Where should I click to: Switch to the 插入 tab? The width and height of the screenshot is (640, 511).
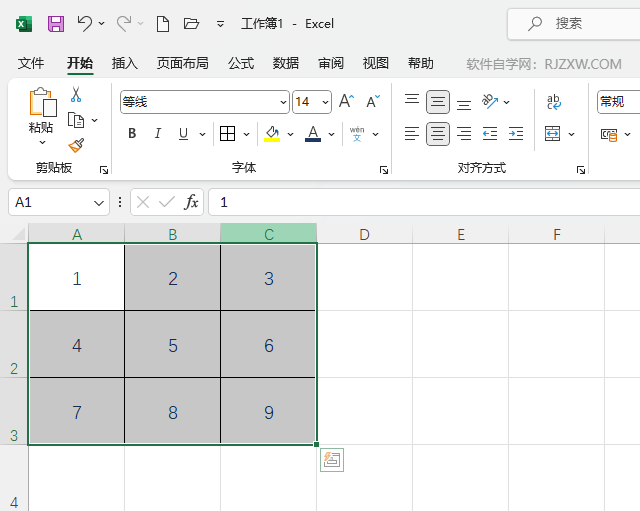click(125, 63)
